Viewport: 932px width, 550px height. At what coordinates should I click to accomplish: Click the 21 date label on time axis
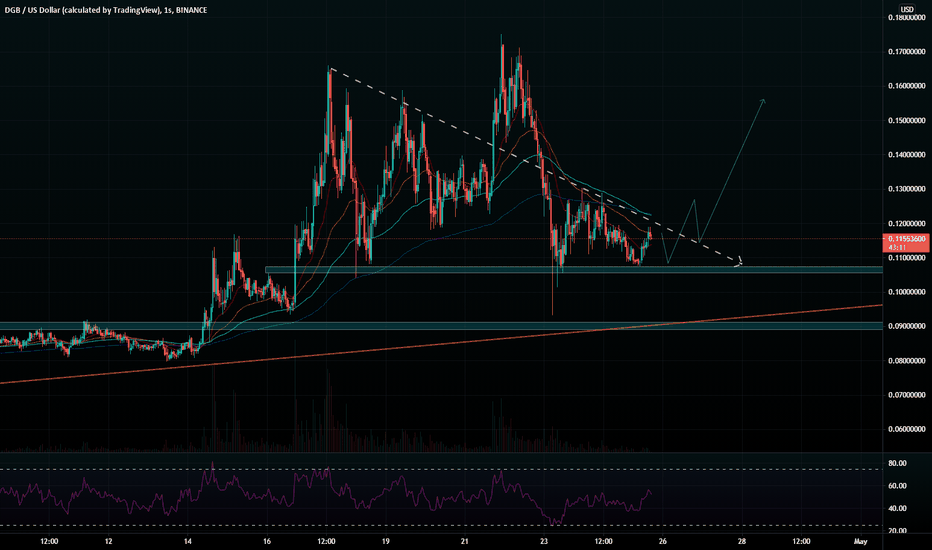pyautogui.click(x=465, y=542)
